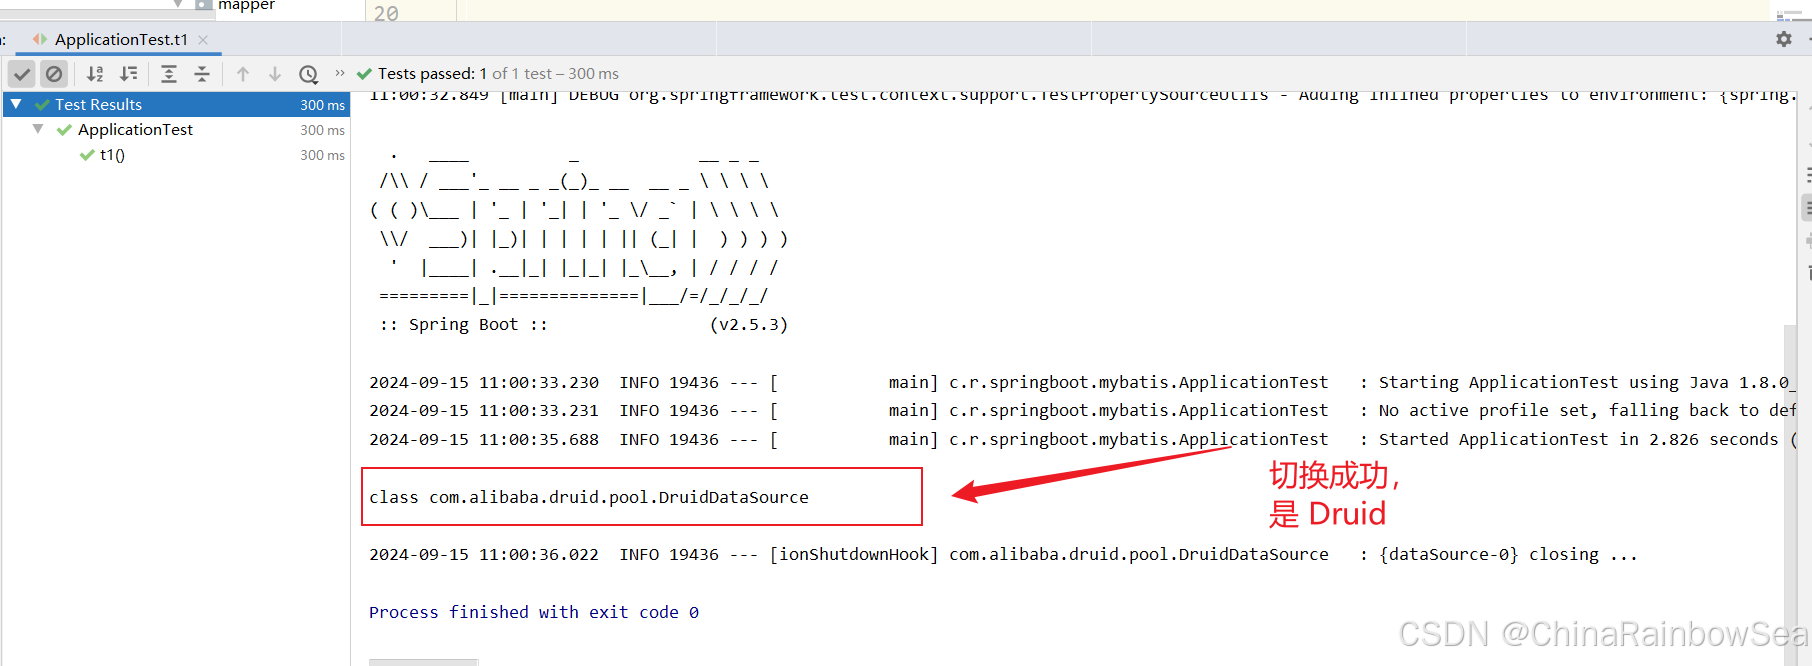Open the test history clock dropdown
This screenshot has width=1812, height=666.
tap(309, 74)
